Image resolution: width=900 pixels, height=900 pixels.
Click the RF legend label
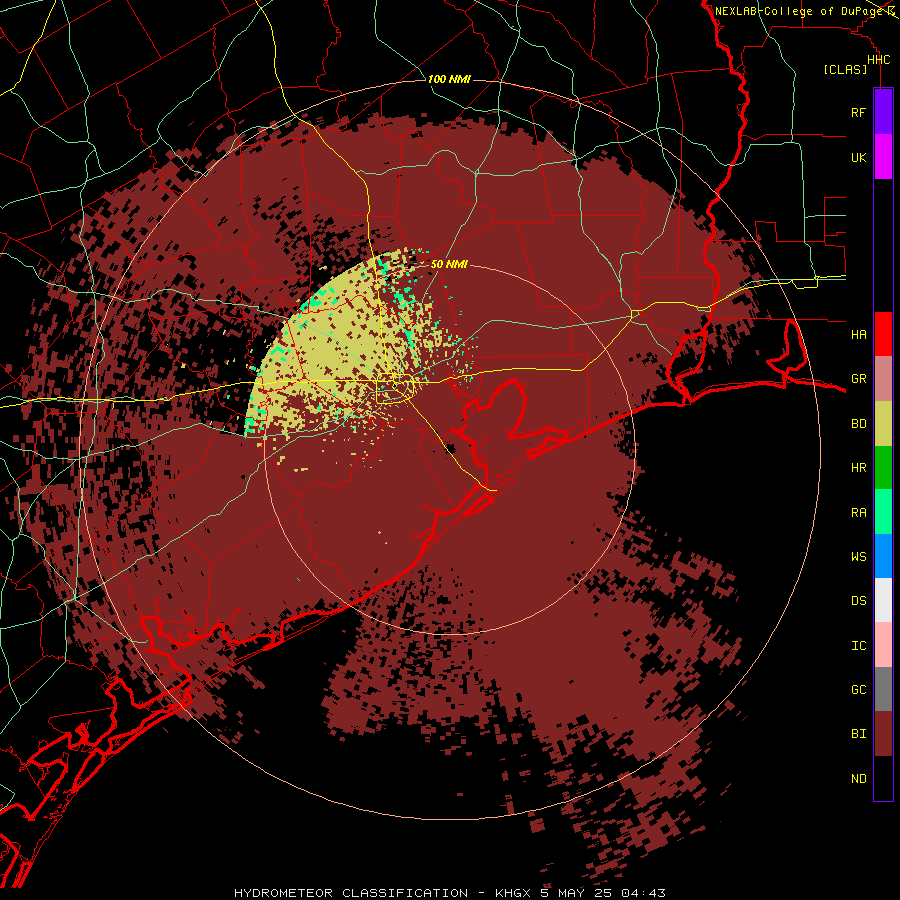tap(858, 112)
